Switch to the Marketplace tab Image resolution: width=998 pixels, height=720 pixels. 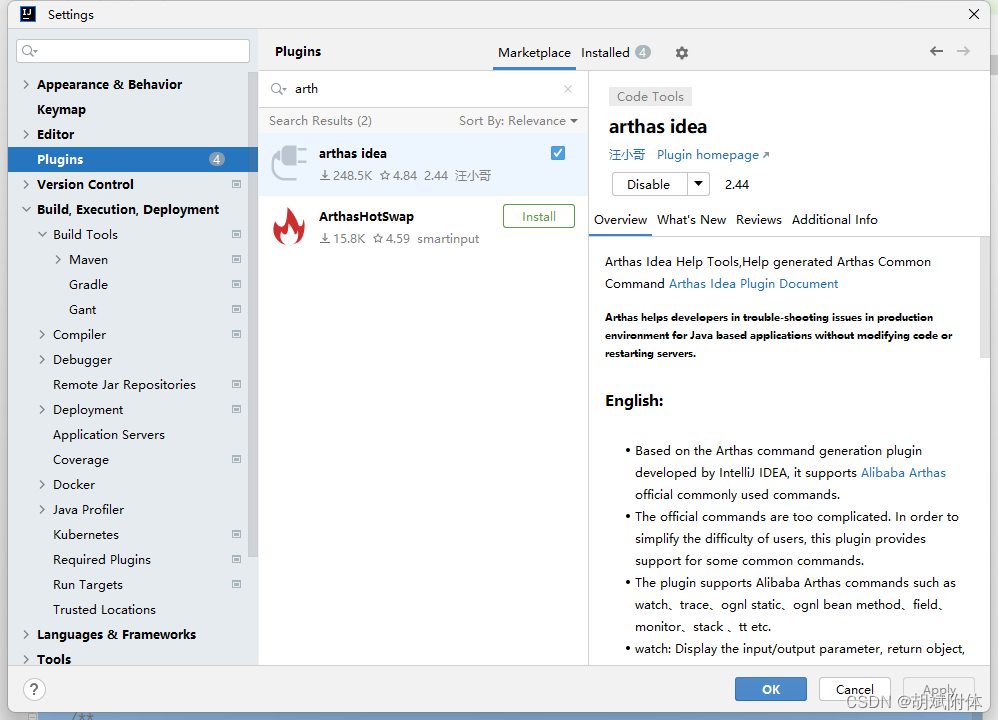[534, 53]
